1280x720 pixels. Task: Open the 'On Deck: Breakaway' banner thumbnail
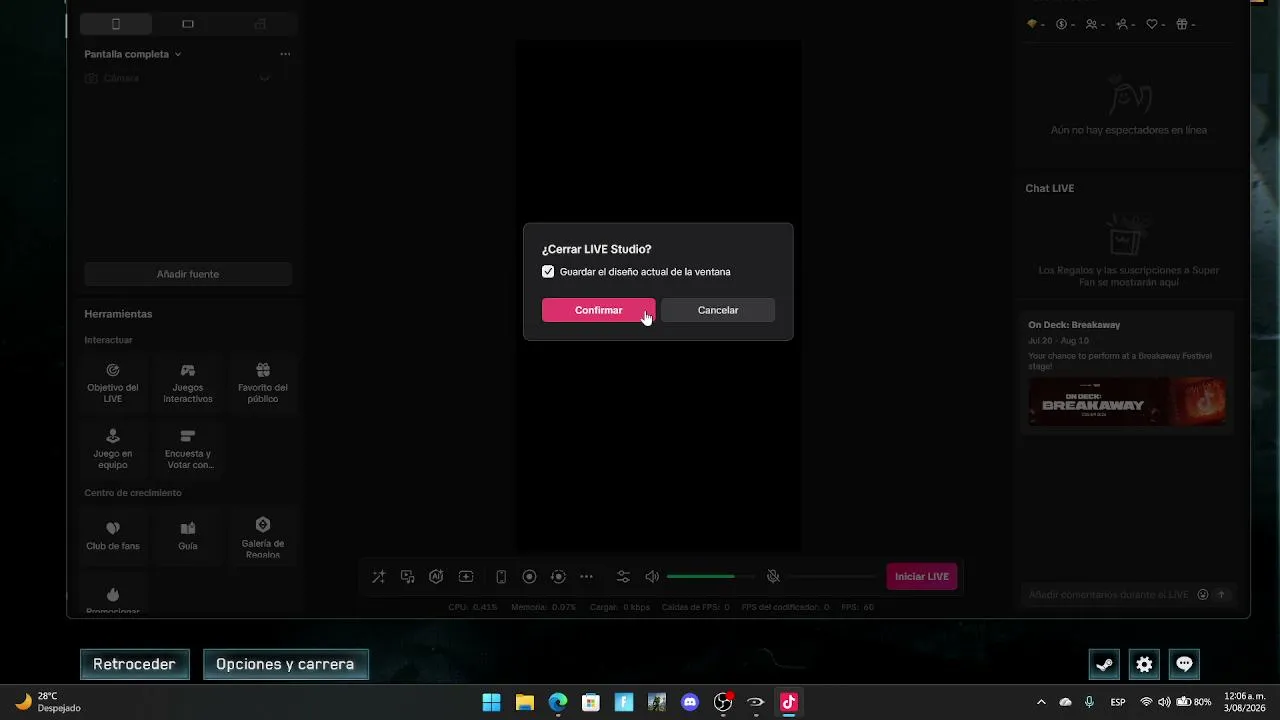click(x=1127, y=401)
